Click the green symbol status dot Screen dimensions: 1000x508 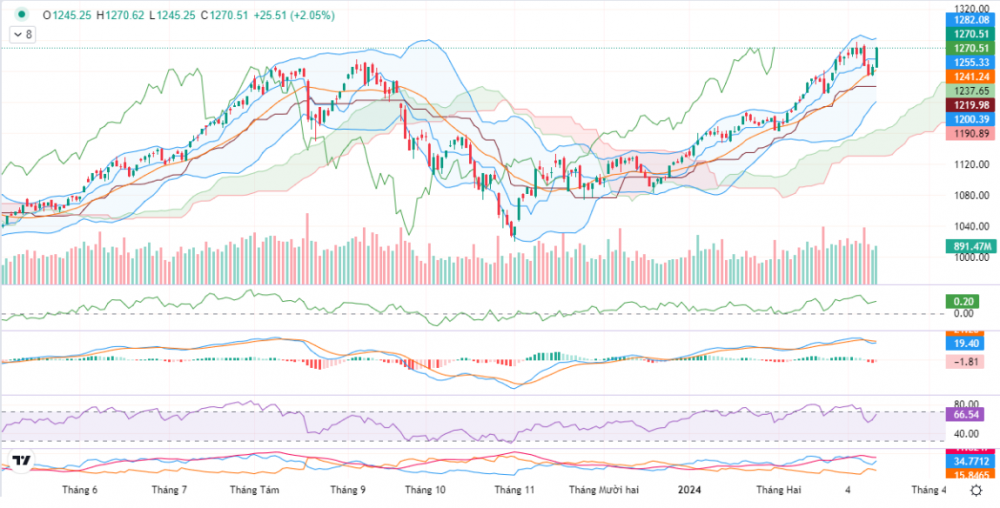[17, 15]
